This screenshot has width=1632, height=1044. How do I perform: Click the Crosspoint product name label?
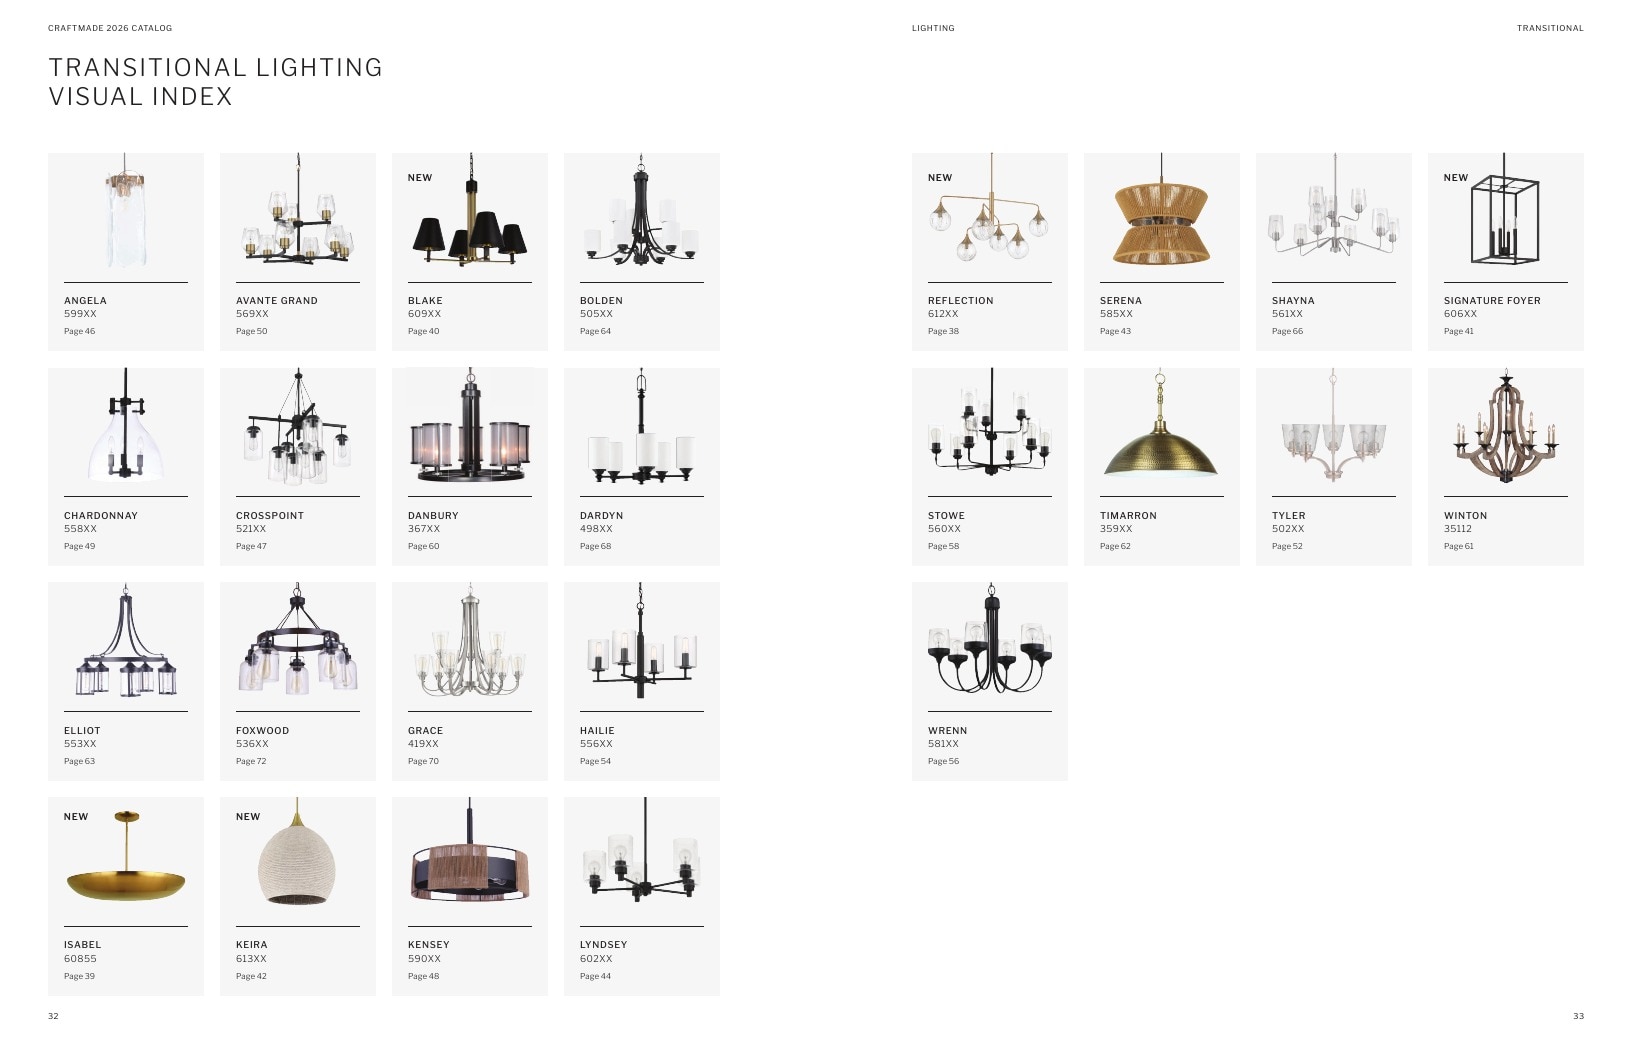click(270, 516)
